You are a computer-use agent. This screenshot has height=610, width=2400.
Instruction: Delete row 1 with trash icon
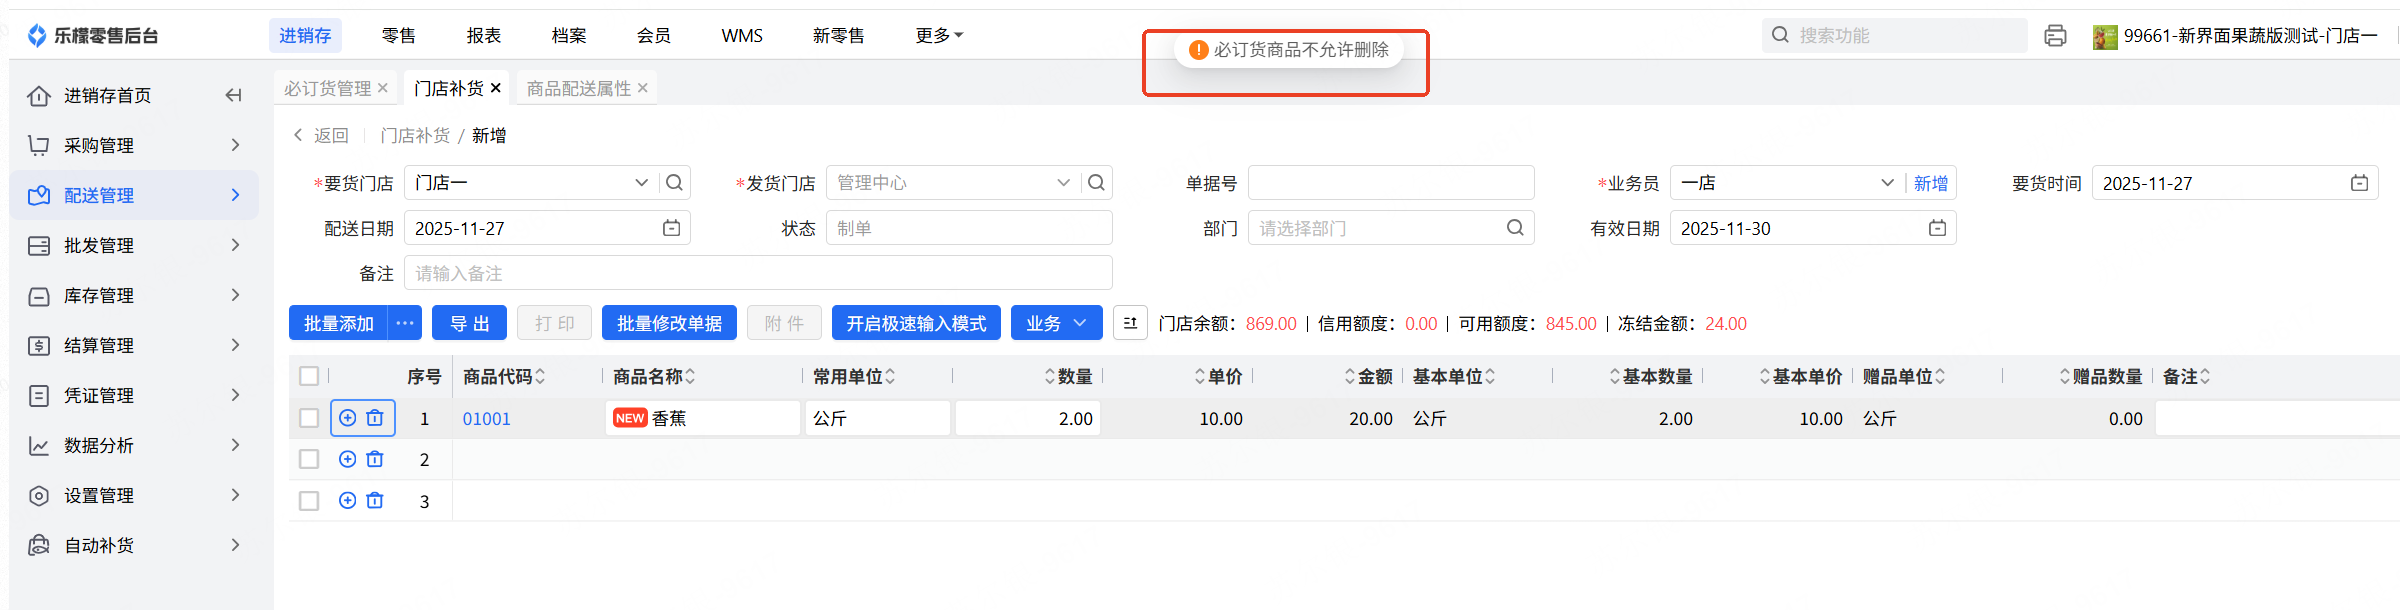point(375,418)
